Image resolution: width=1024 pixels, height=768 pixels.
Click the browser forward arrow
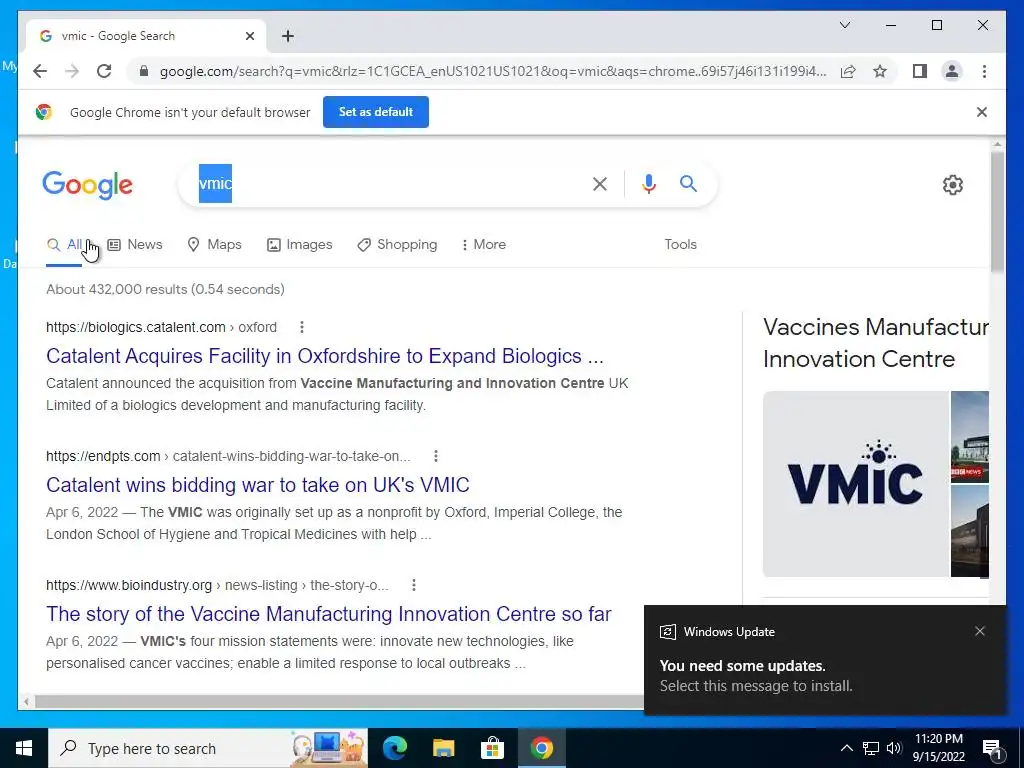[72, 71]
